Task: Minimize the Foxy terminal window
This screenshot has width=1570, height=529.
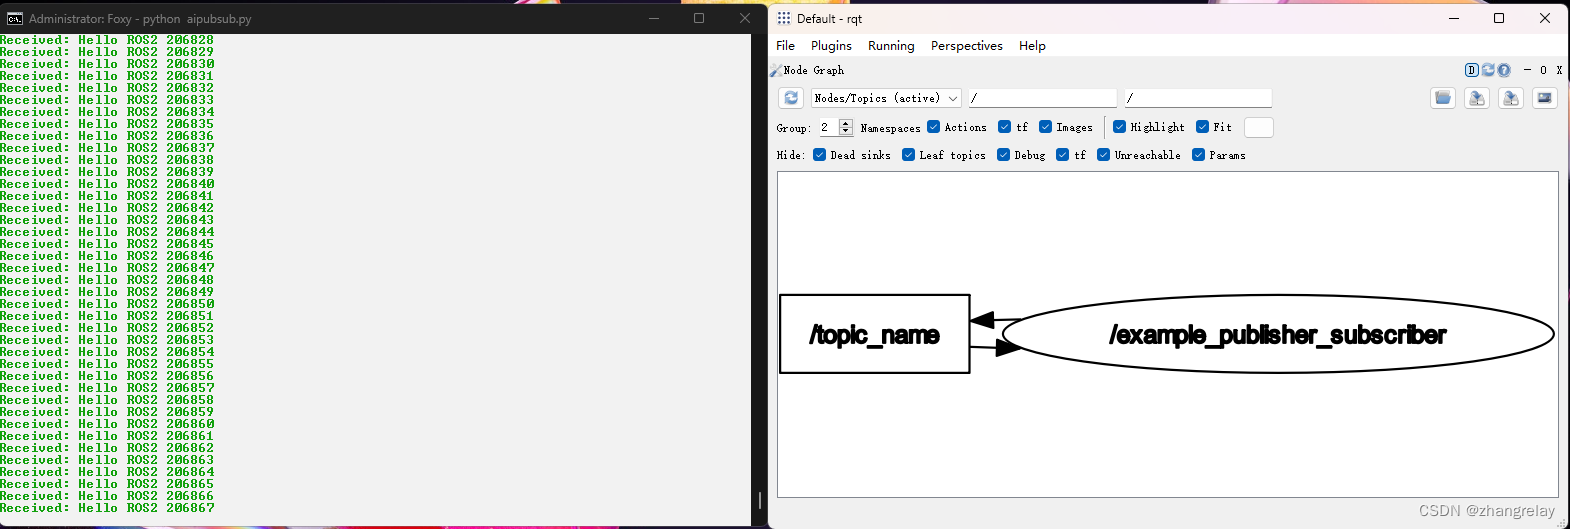Action: [654, 18]
